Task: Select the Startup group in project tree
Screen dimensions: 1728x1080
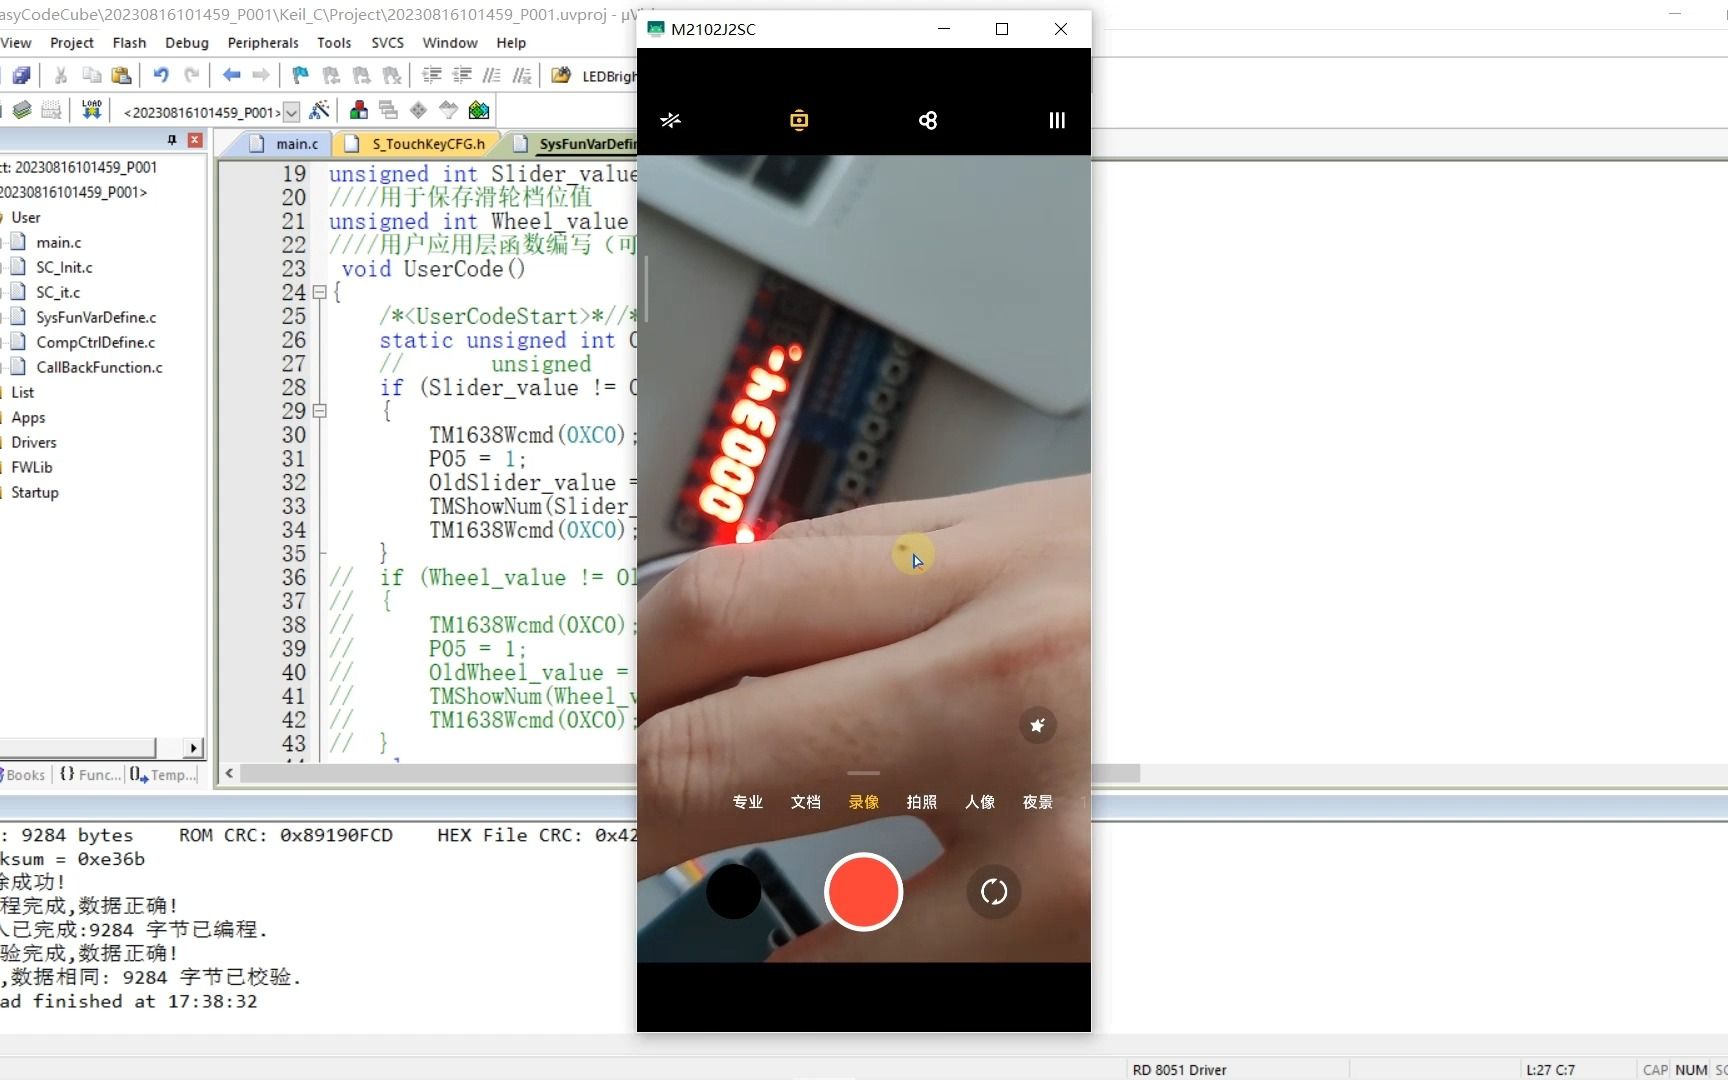Action: (x=35, y=493)
